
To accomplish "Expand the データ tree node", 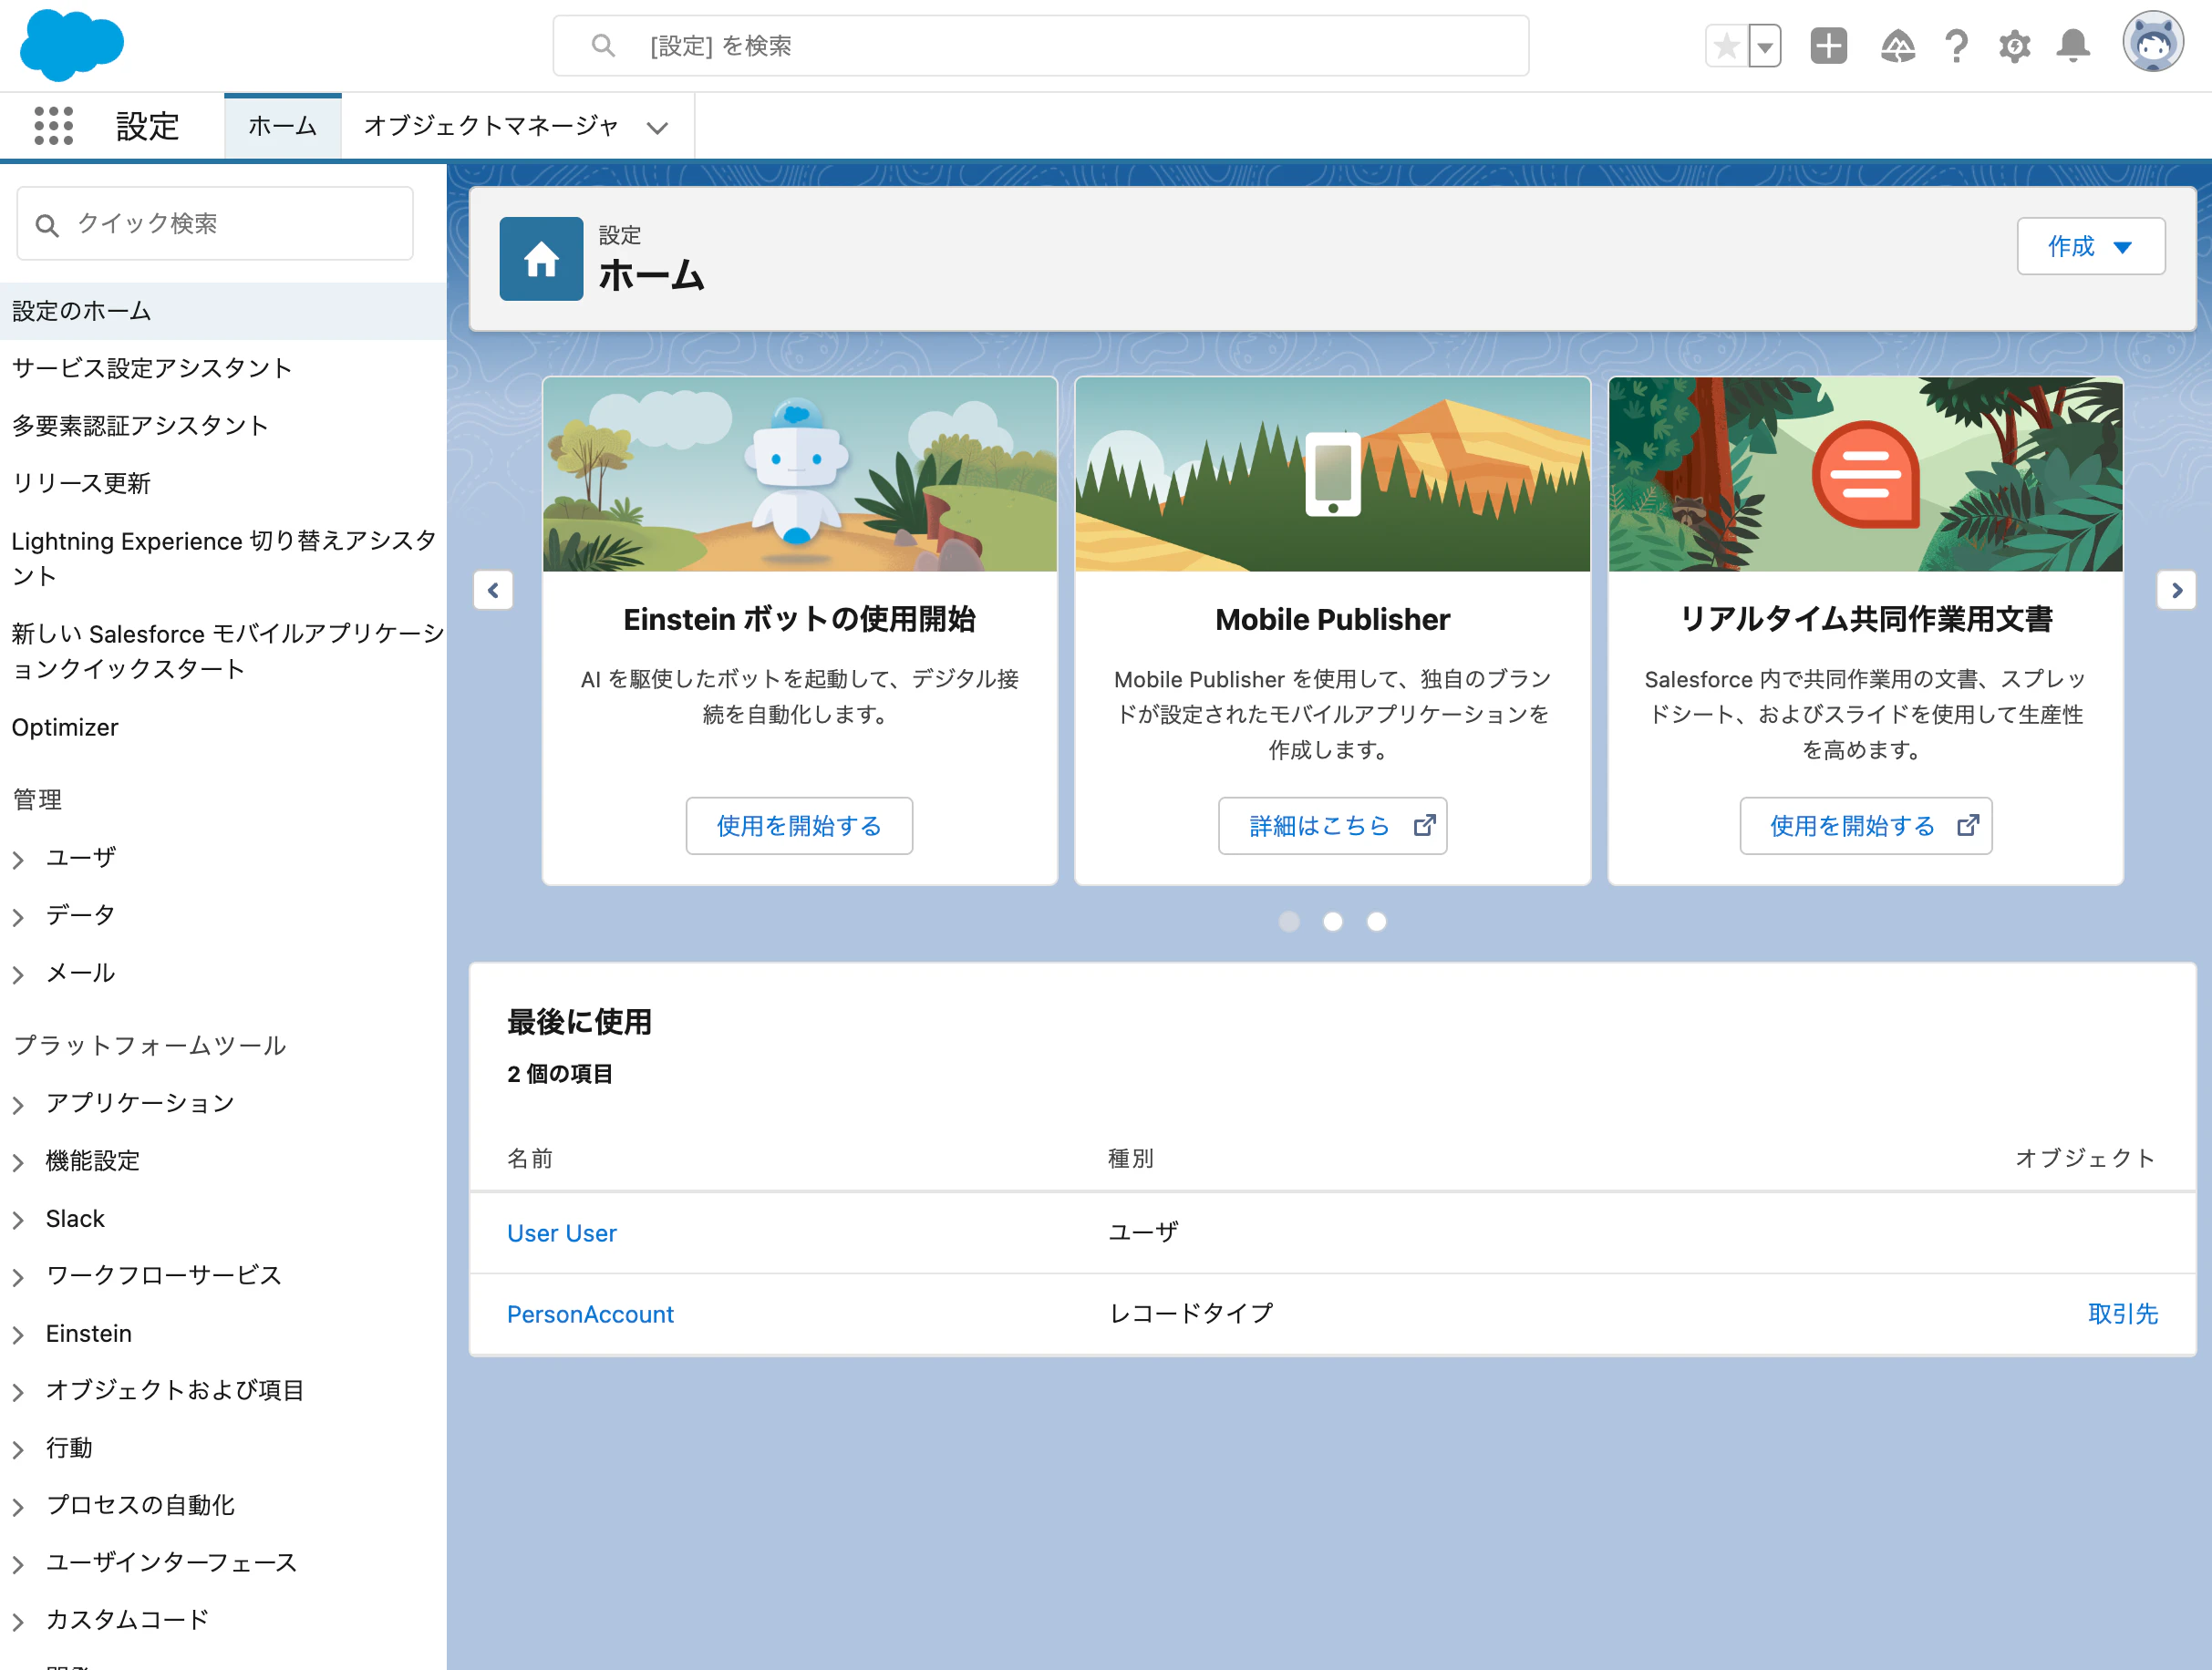I will 18,916.
